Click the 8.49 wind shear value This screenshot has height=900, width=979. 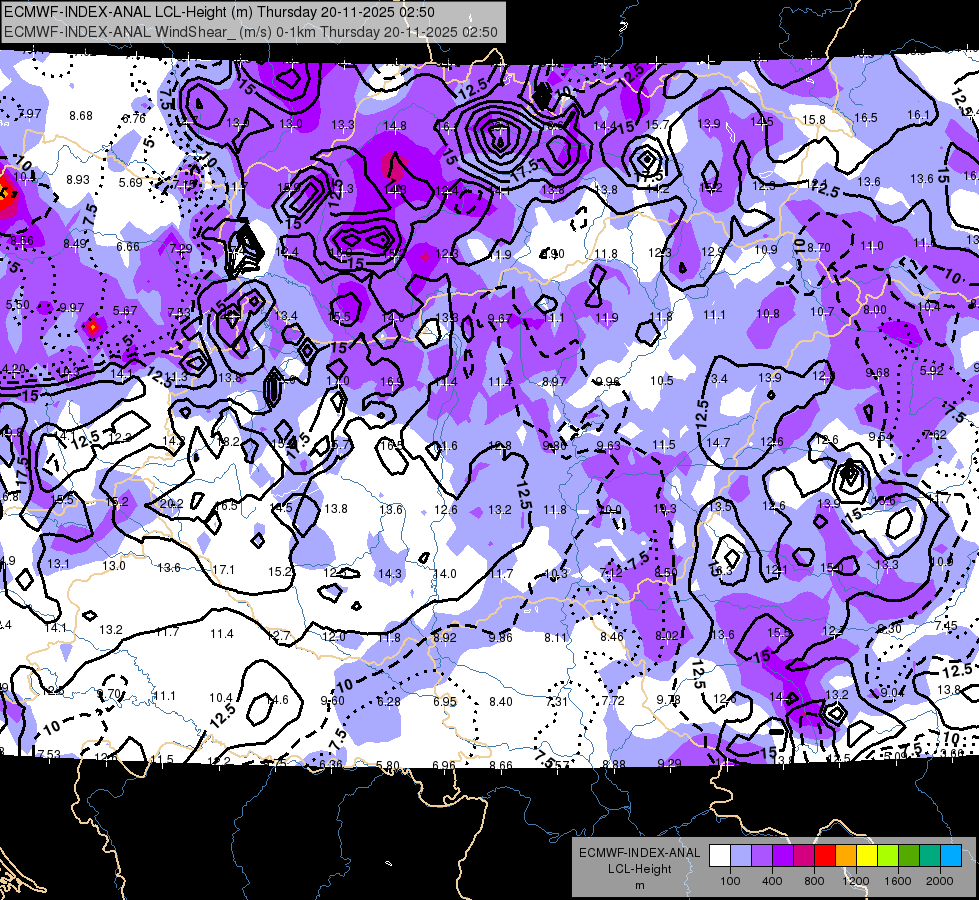point(75,244)
